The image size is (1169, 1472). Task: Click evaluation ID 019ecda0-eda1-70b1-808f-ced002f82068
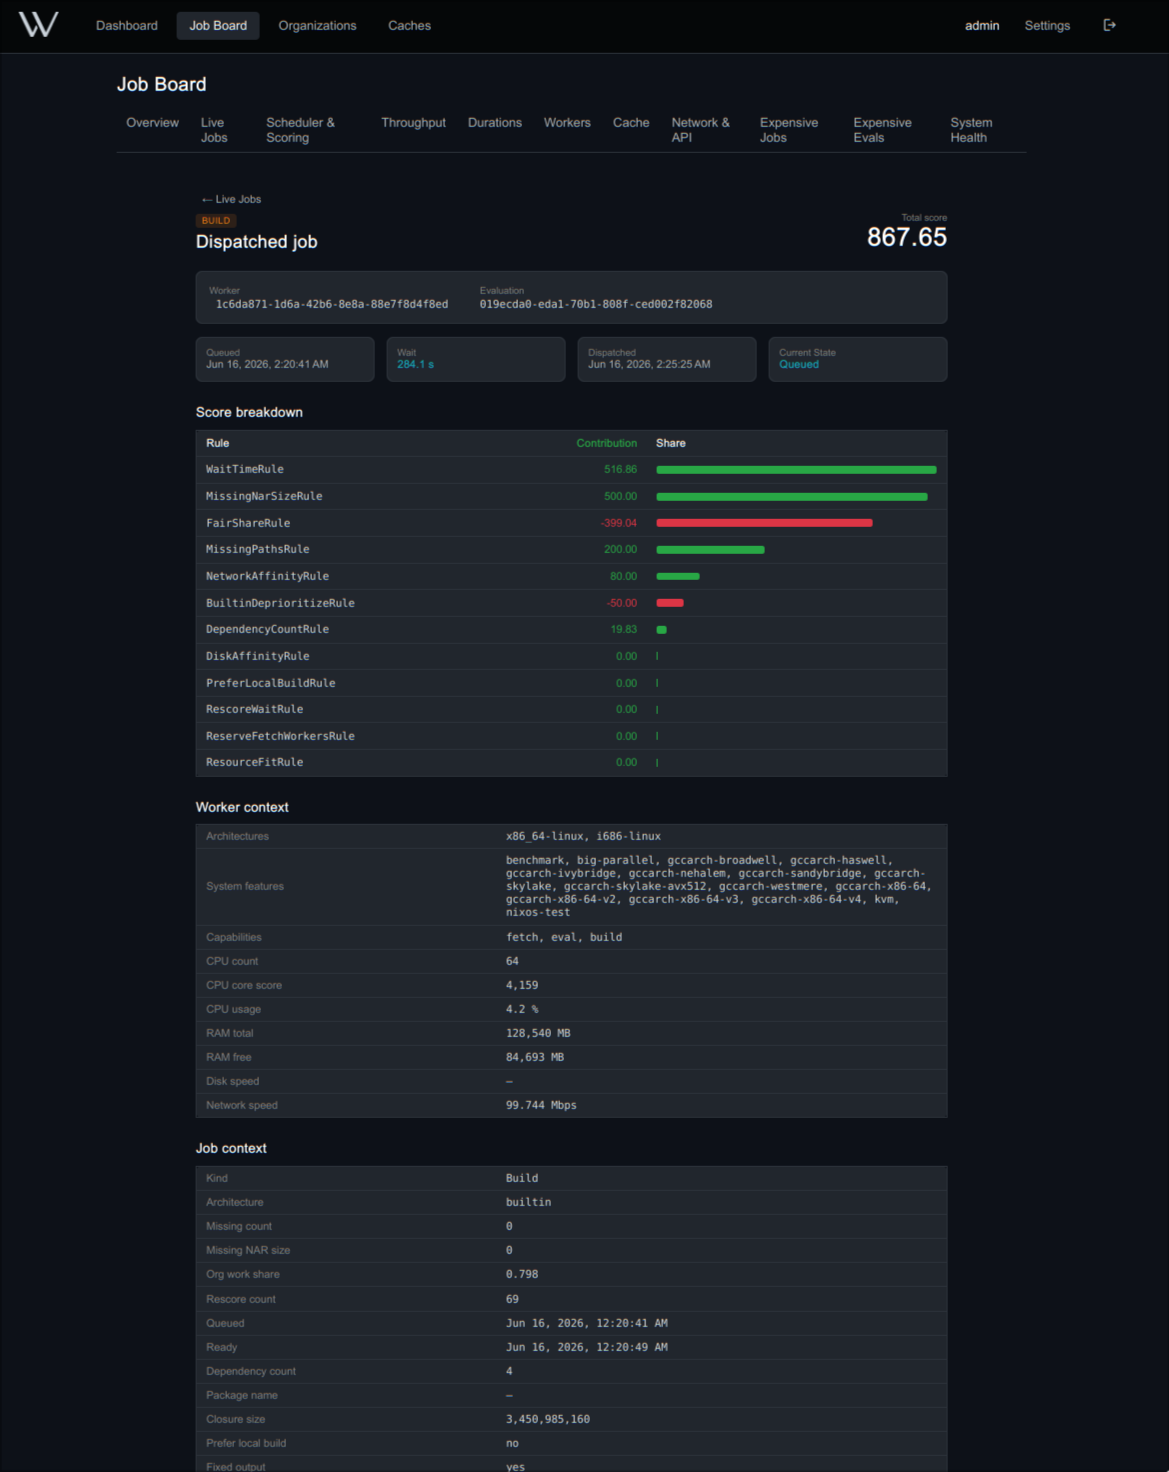point(596,304)
